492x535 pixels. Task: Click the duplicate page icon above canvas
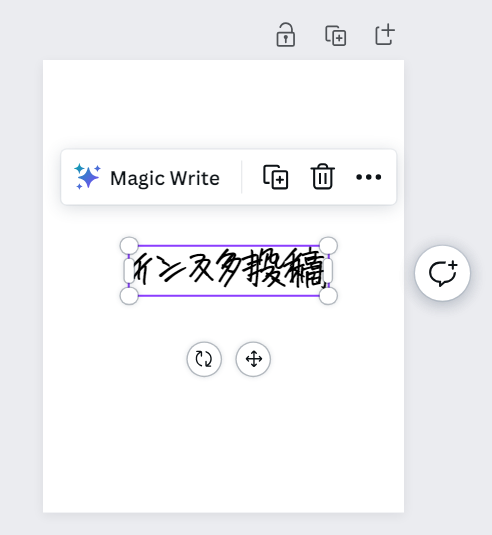pos(336,35)
